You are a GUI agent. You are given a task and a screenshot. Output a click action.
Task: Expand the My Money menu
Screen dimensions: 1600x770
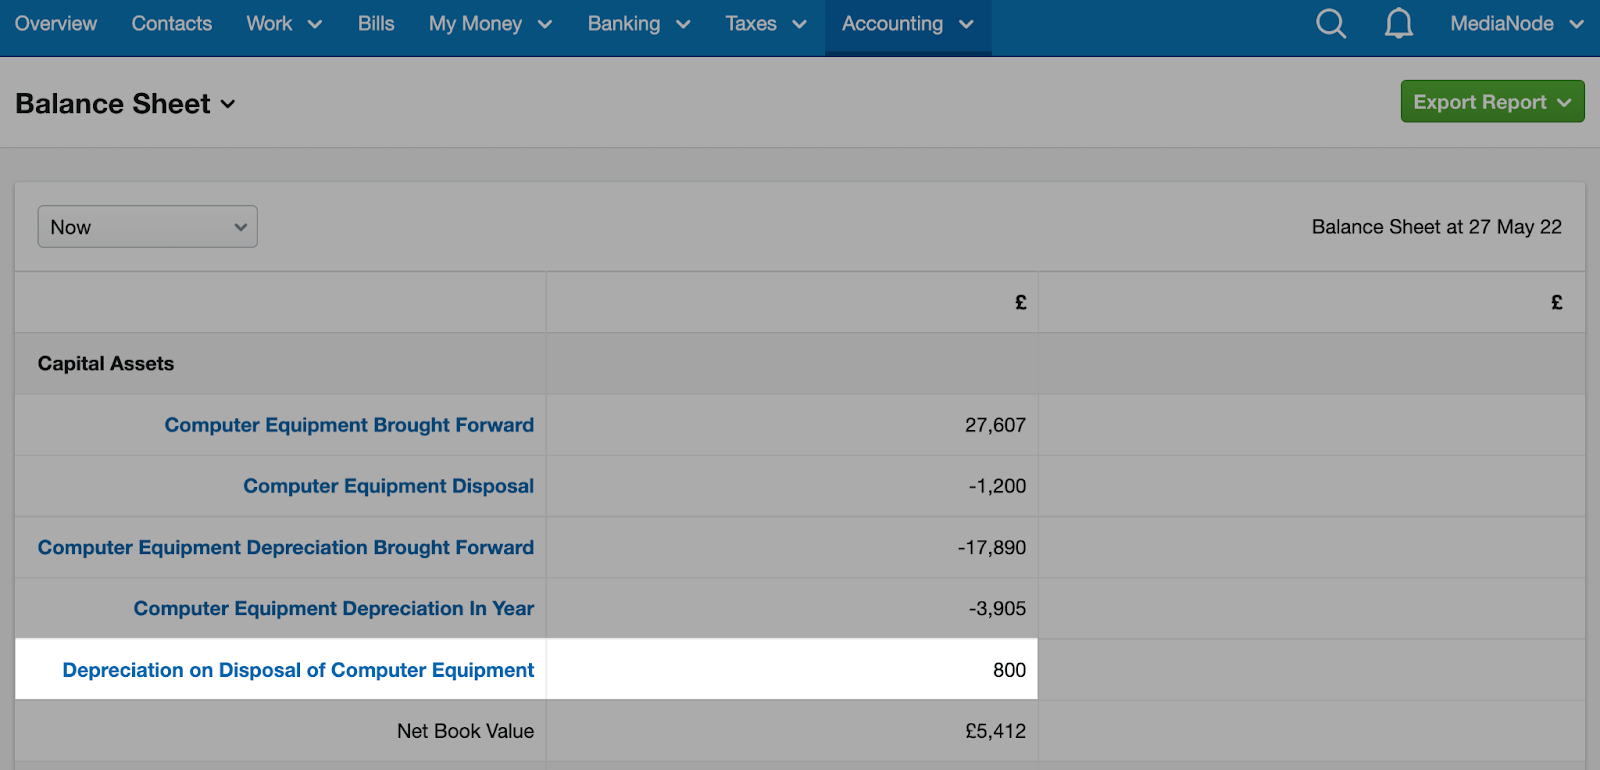[490, 23]
